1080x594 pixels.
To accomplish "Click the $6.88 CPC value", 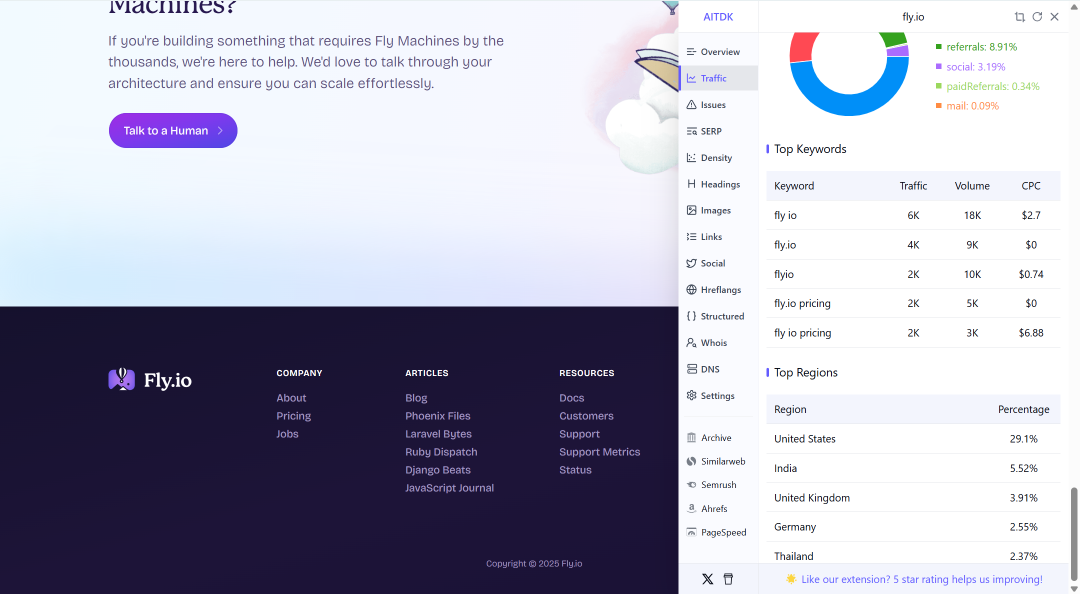I will [1030, 332].
